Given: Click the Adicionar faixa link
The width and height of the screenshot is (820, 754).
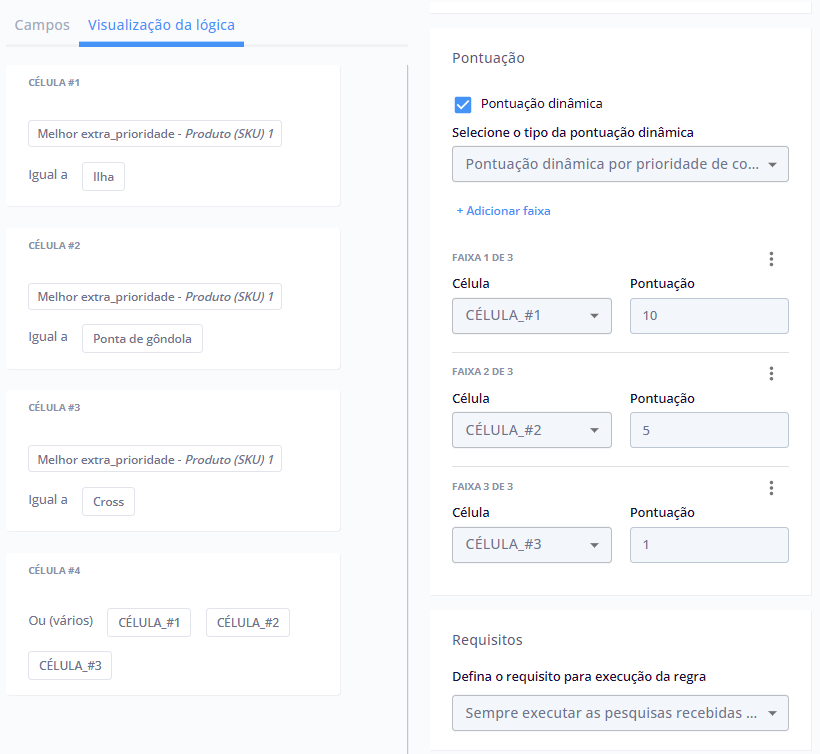Looking at the screenshot, I should (x=503, y=211).
